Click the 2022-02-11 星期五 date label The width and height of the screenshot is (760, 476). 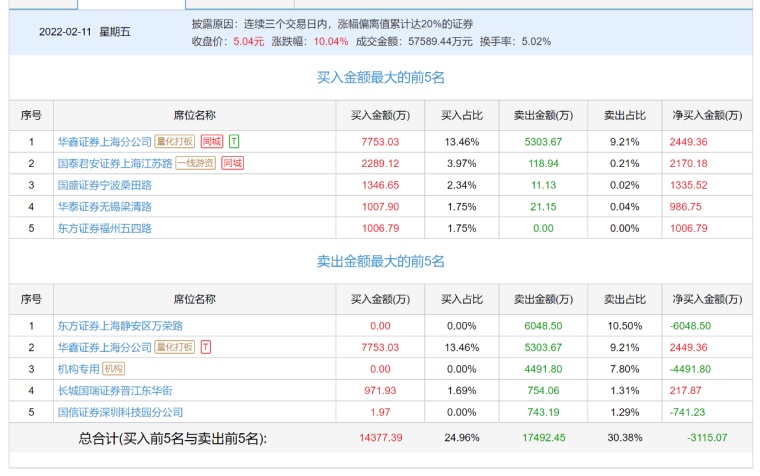pos(84,31)
